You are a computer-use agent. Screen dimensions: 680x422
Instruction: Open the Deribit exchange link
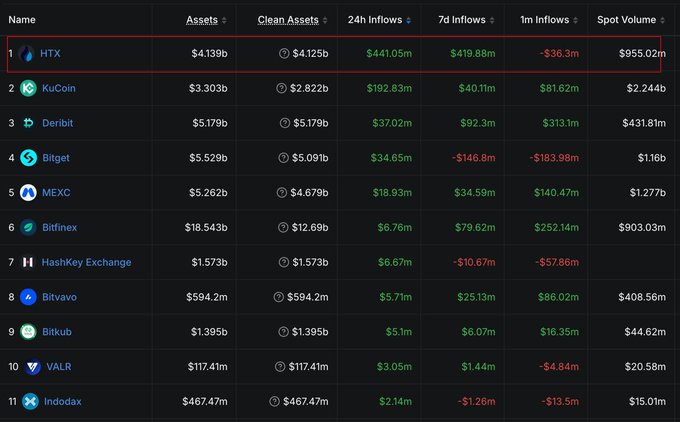pyautogui.click(x=57, y=123)
